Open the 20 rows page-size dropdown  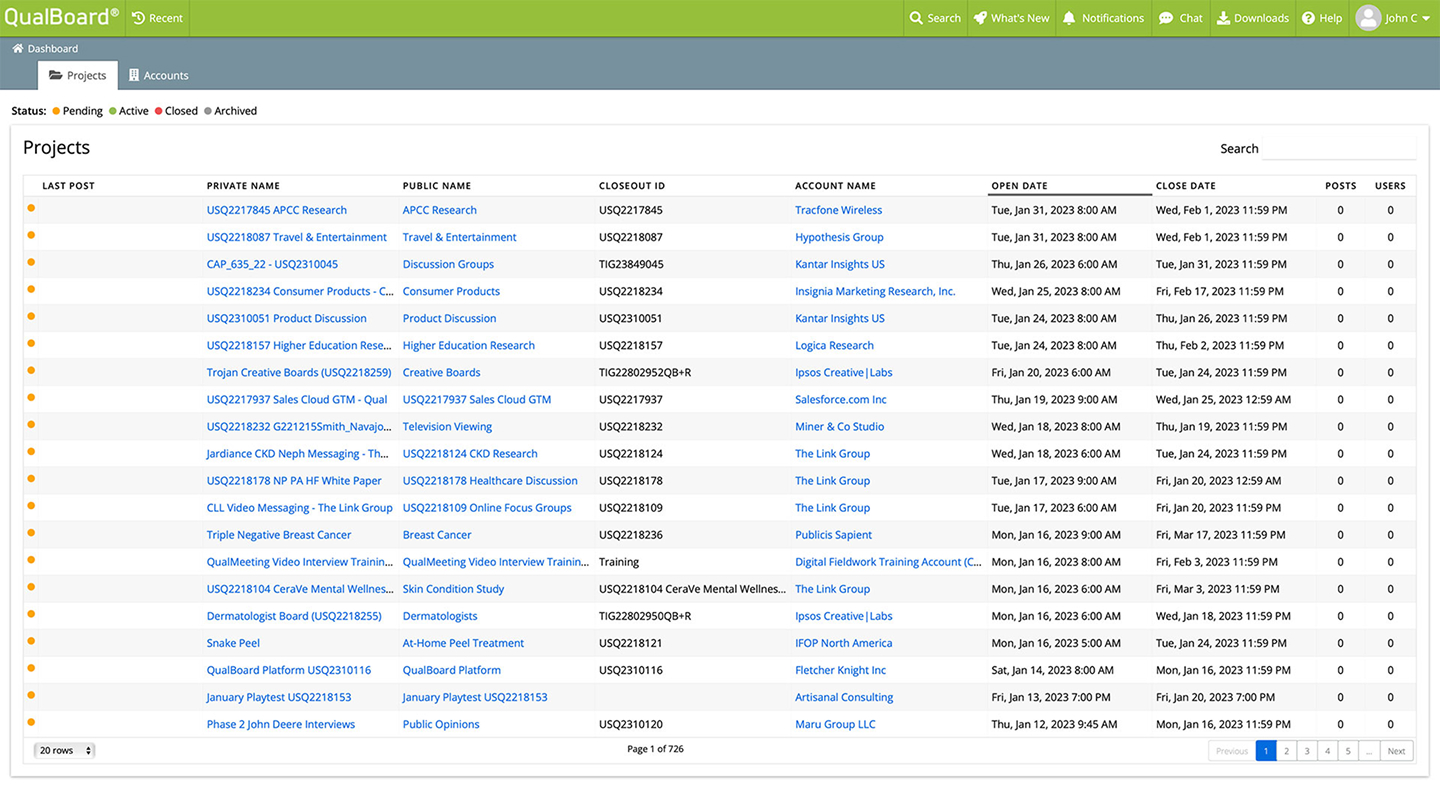click(65, 750)
